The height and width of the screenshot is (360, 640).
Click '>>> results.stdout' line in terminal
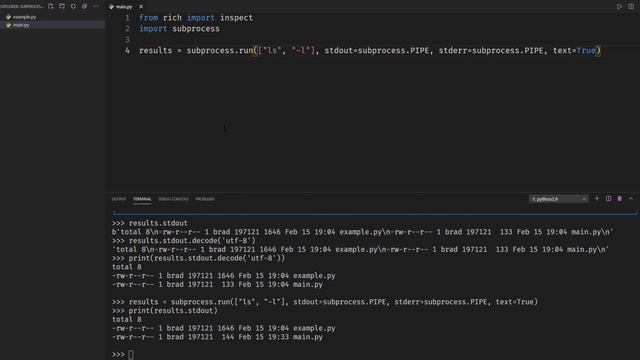(150, 223)
